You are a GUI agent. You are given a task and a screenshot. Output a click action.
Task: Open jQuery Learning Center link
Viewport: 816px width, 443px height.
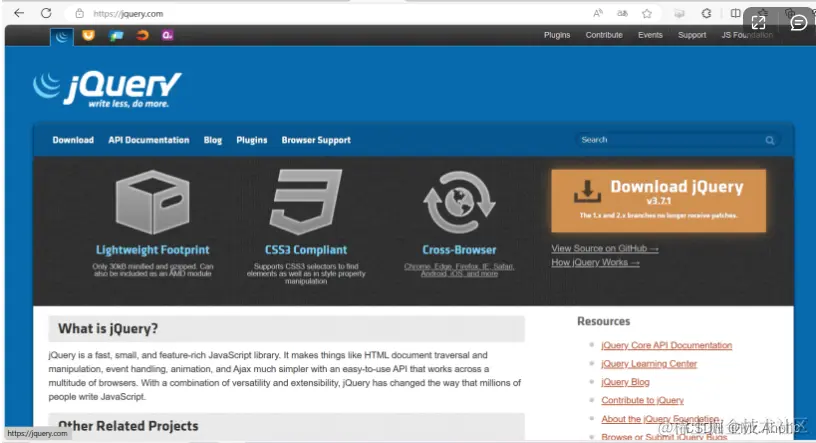649,363
